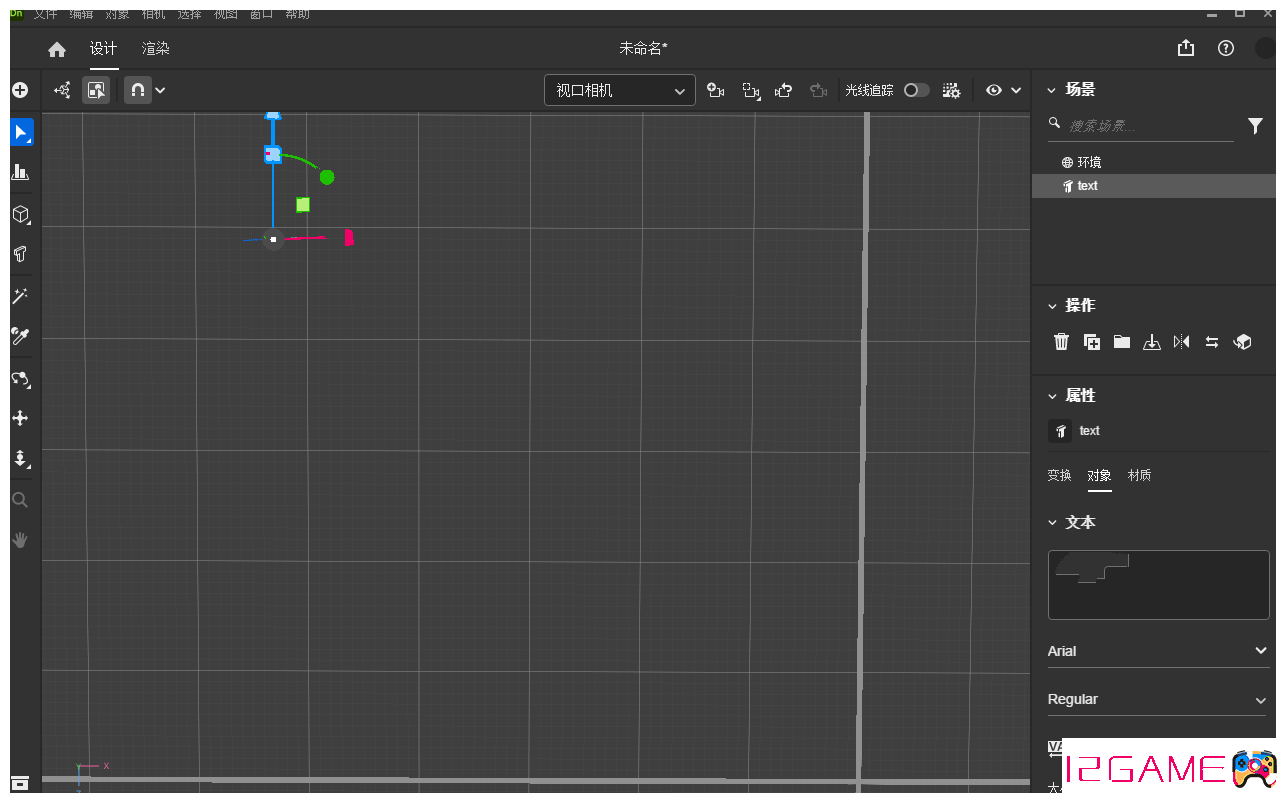Activate the Text tool in the left toolbar
This screenshot has width=1286, height=803.
point(20,254)
